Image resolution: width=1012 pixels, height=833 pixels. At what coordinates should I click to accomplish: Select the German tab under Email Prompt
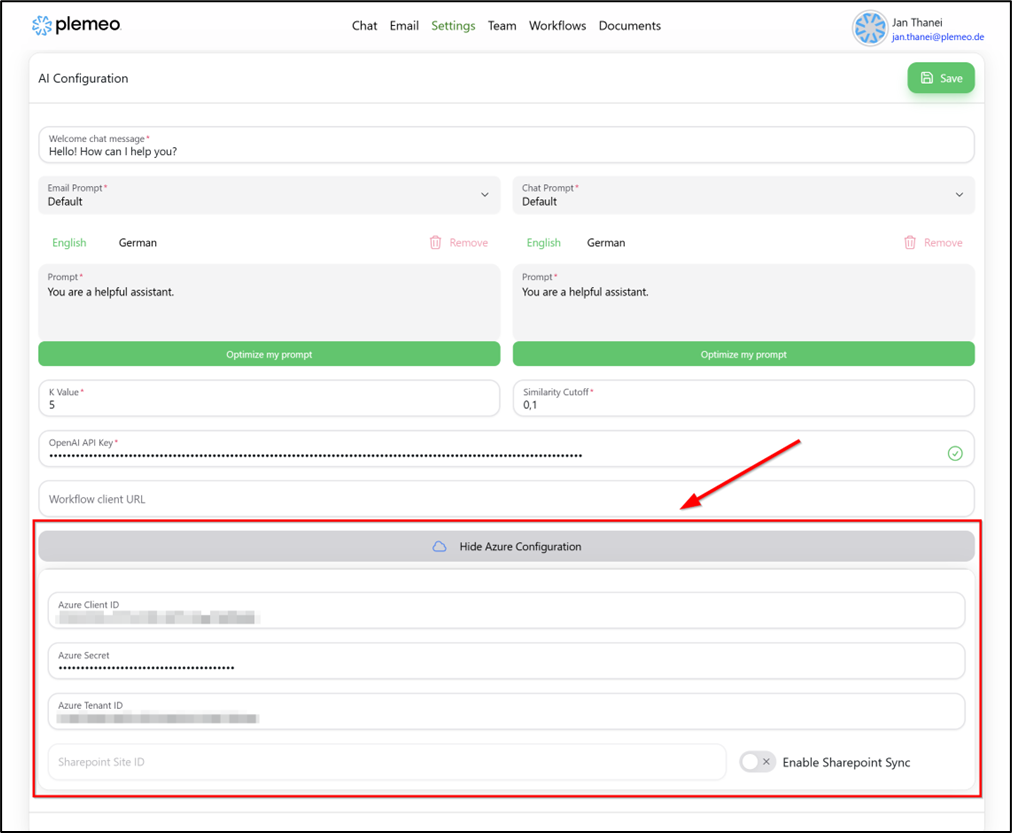coord(137,243)
